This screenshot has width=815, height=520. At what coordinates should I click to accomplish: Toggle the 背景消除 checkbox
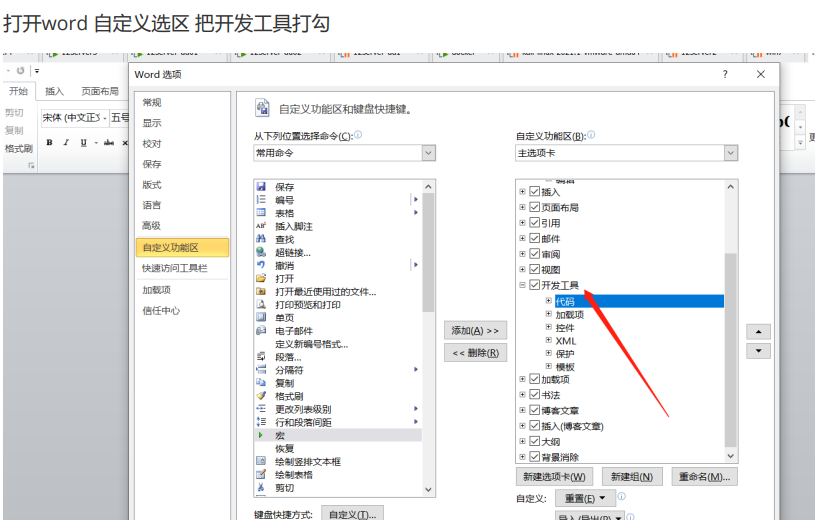[x=534, y=456]
